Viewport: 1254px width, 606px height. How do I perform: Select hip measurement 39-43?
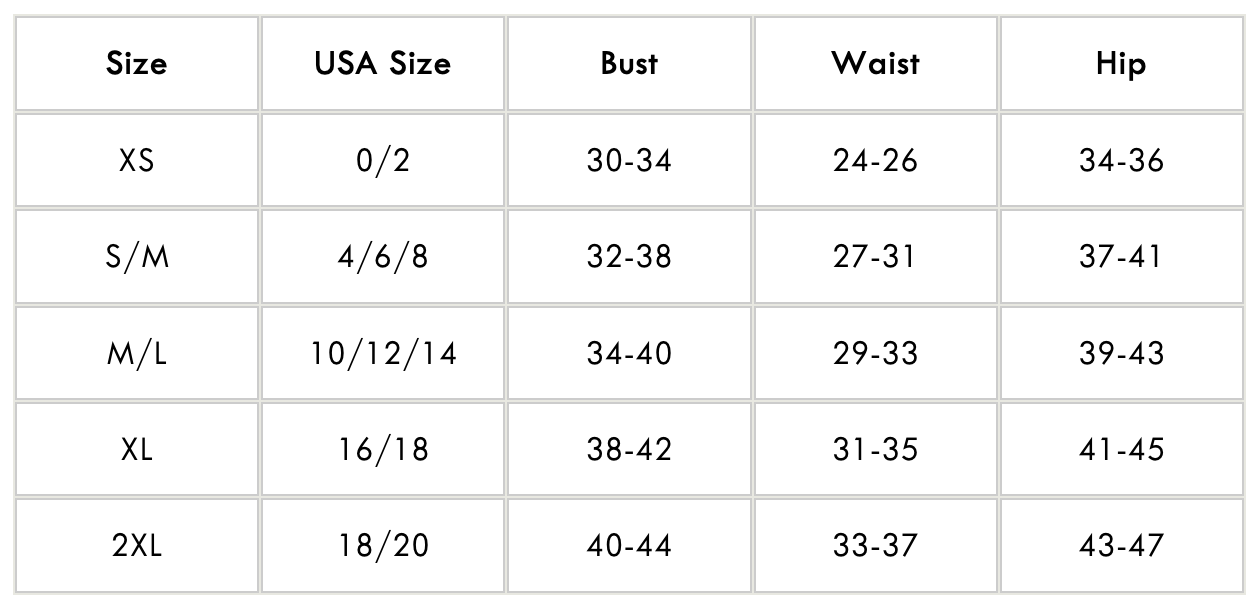tap(1121, 353)
